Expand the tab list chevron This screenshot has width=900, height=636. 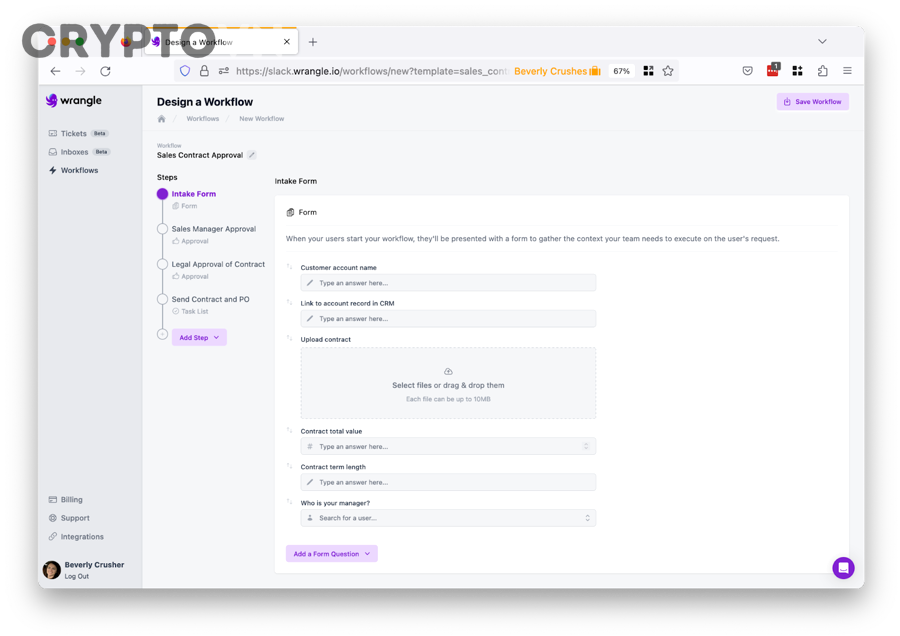click(822, 41)
